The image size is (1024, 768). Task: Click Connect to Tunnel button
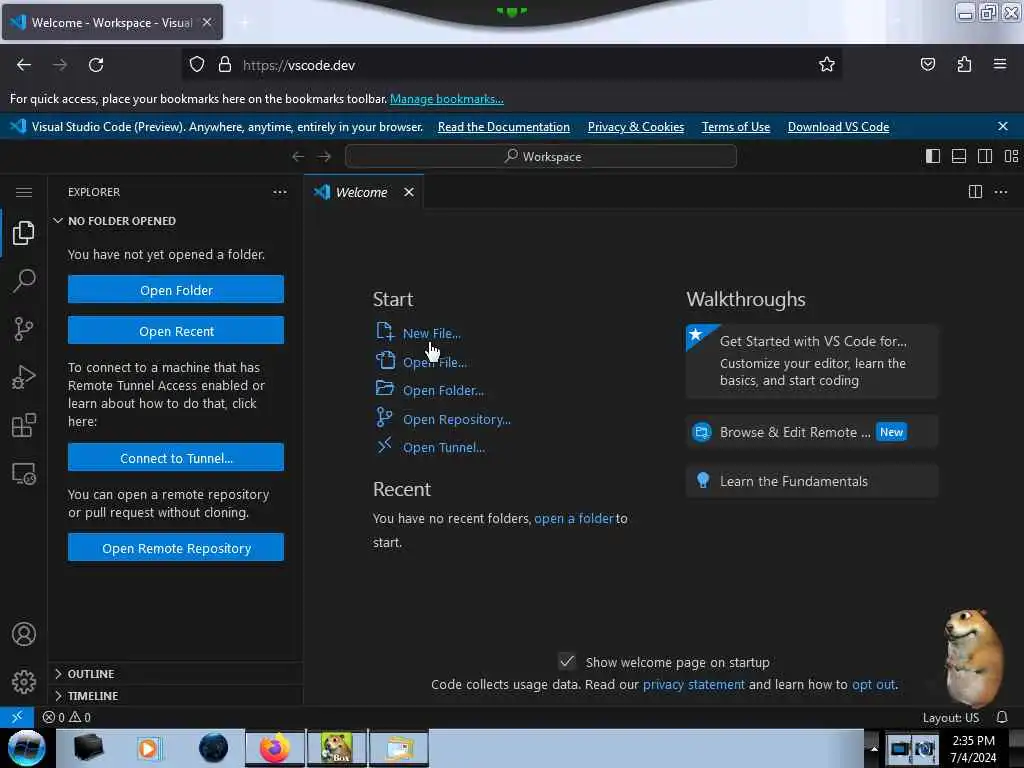(176, 457)
